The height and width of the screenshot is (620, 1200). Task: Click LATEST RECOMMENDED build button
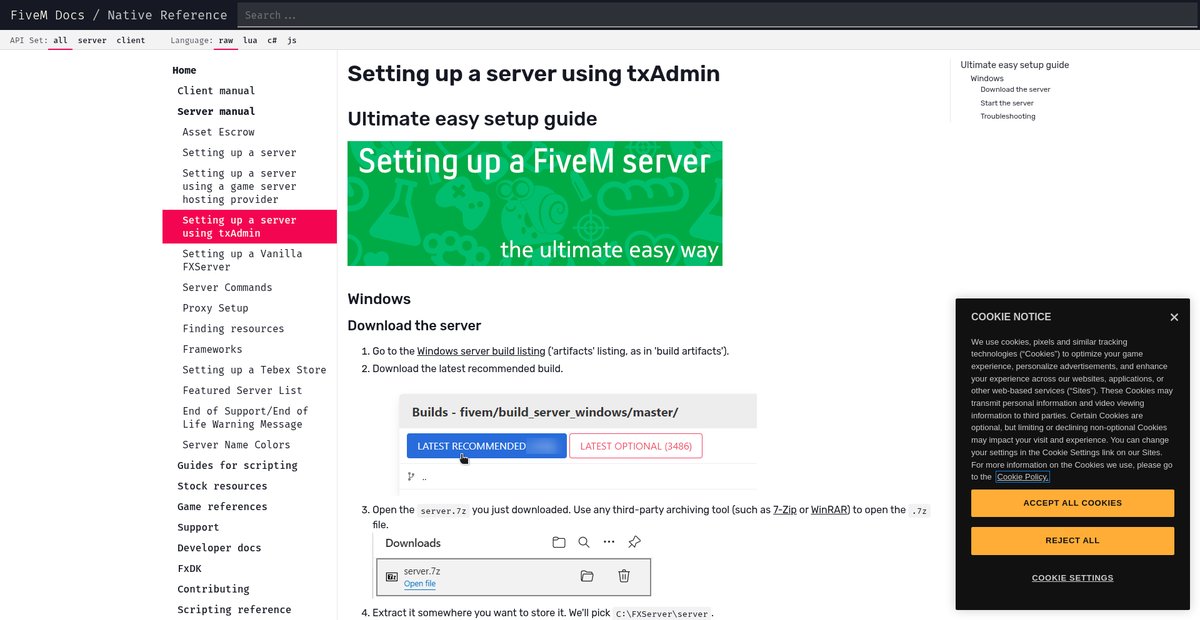tap(487, 446)
